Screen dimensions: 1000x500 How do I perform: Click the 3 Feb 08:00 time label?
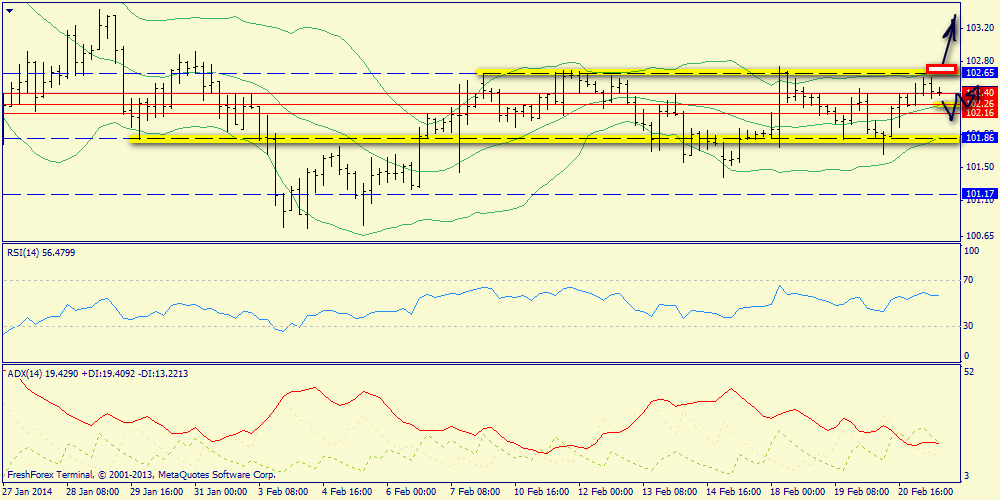[x=283, y=492]
